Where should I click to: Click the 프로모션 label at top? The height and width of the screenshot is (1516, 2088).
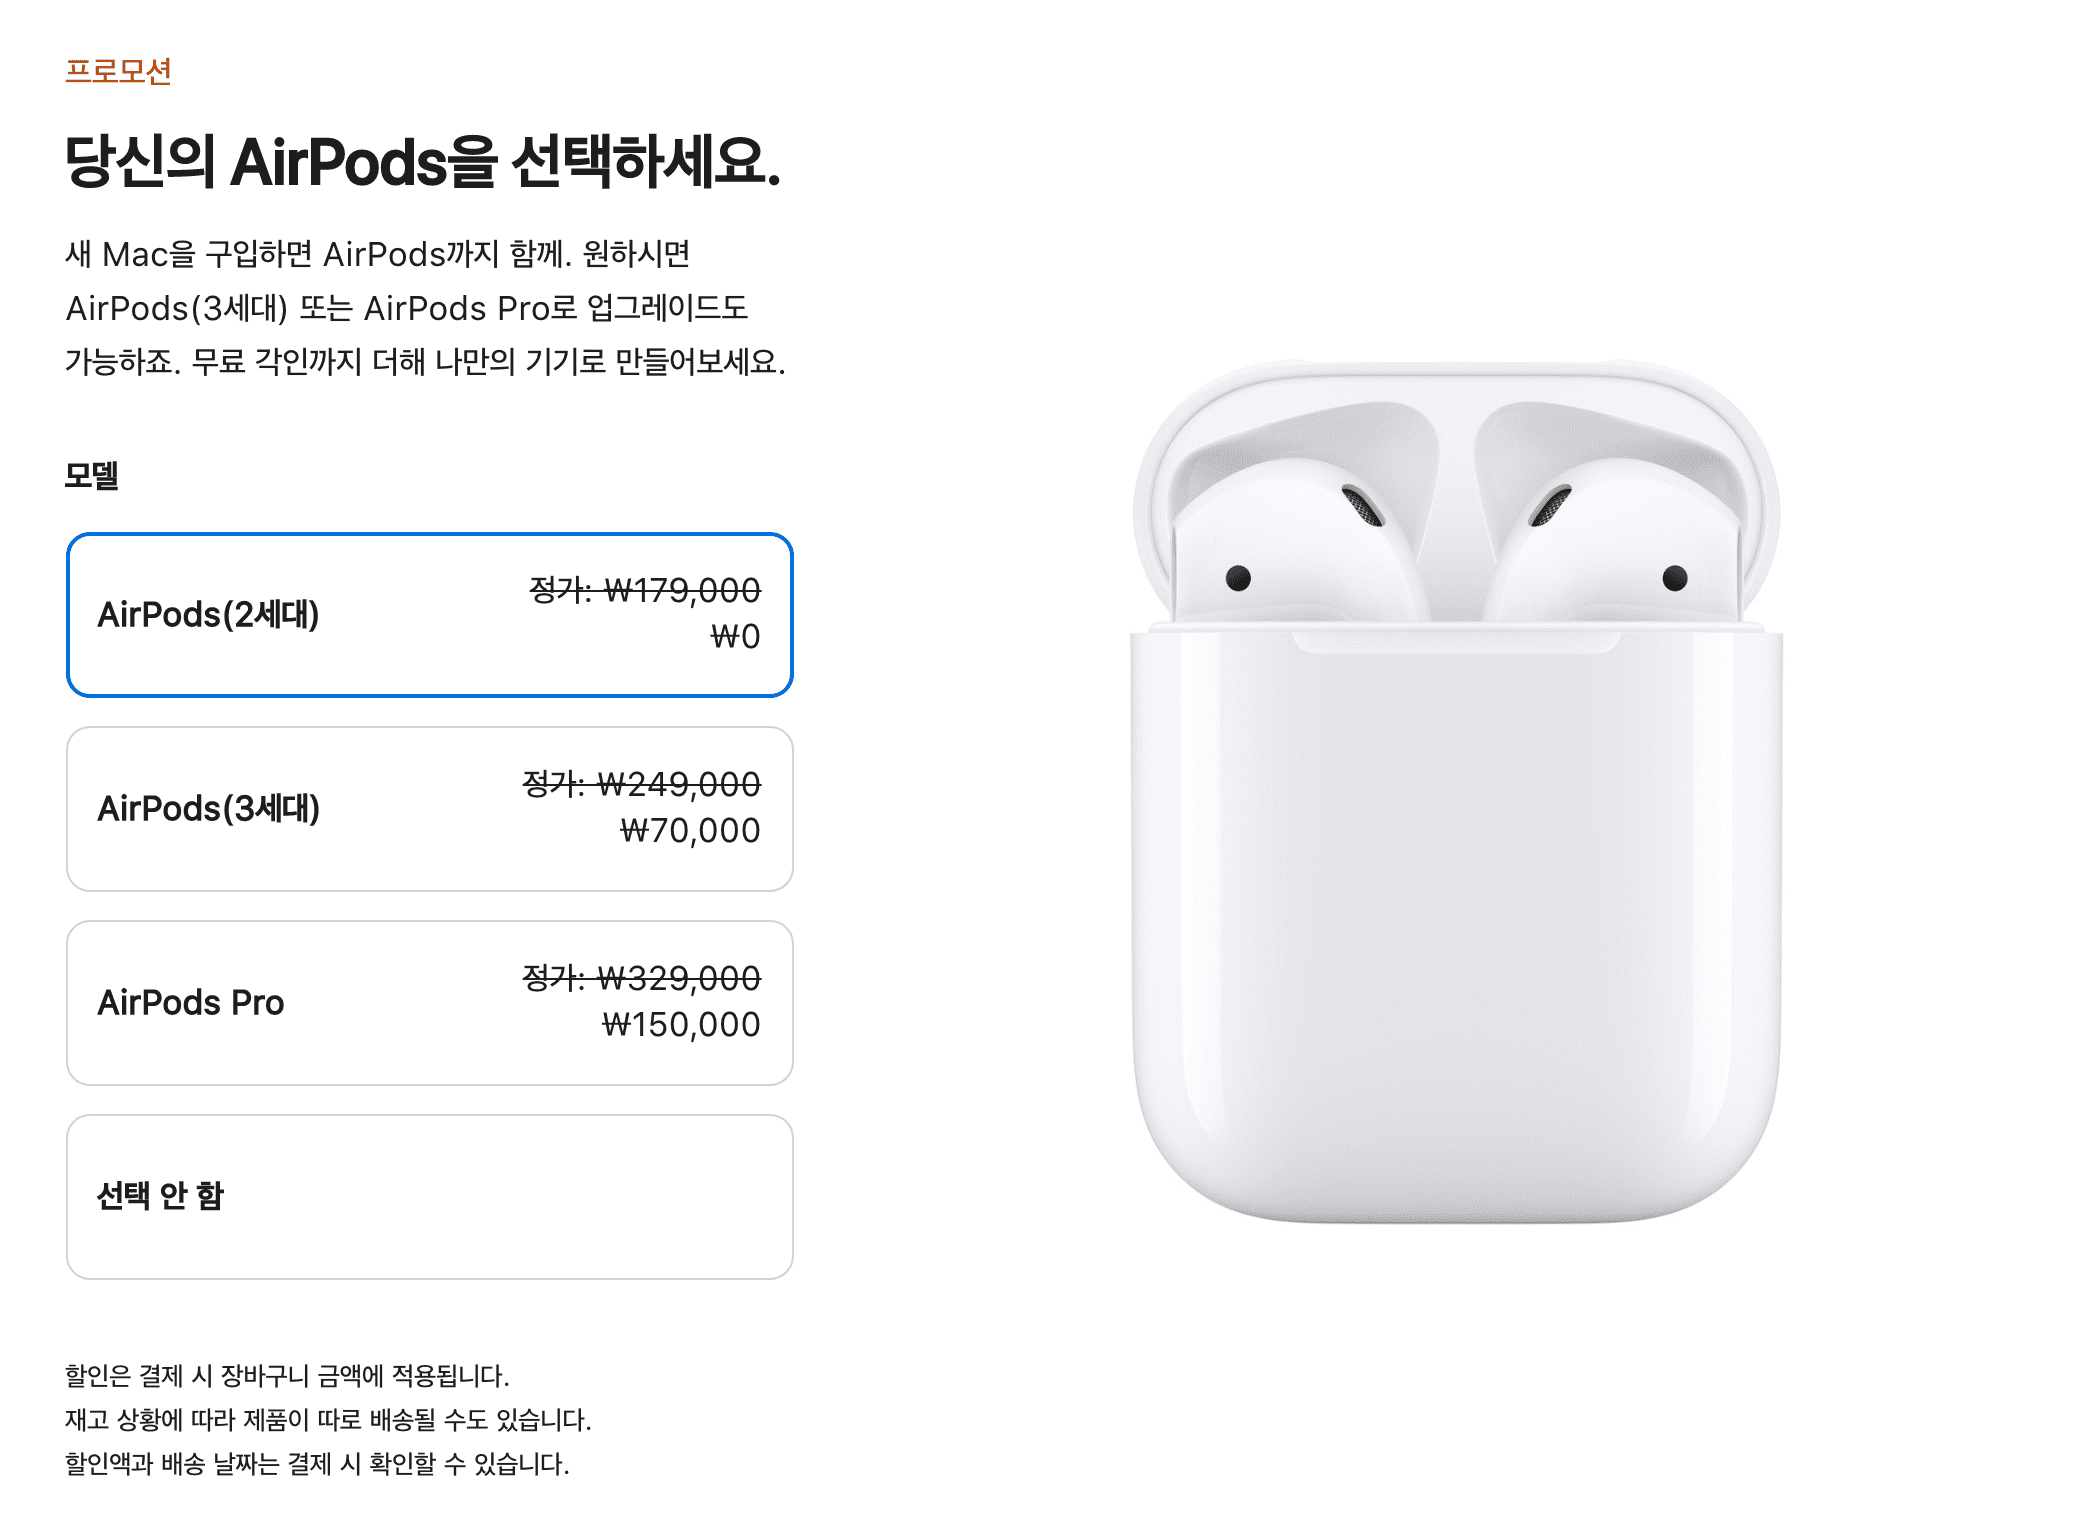click(x=118, y=72)
